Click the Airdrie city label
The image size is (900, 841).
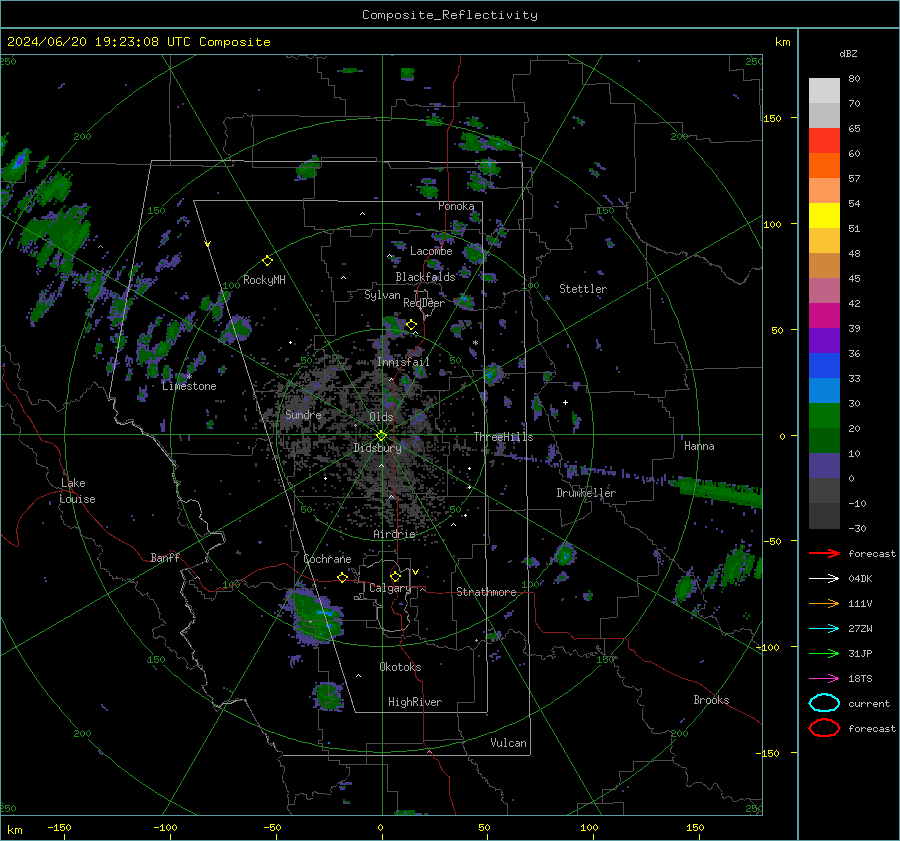[x=394, y=534]
